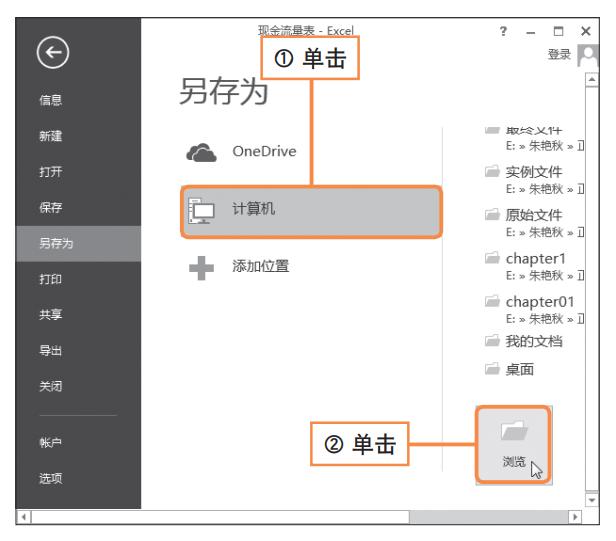The image size is (616, 541).
Task: Click the vertical scrollbar down arrow
Action: click(592, 500)
